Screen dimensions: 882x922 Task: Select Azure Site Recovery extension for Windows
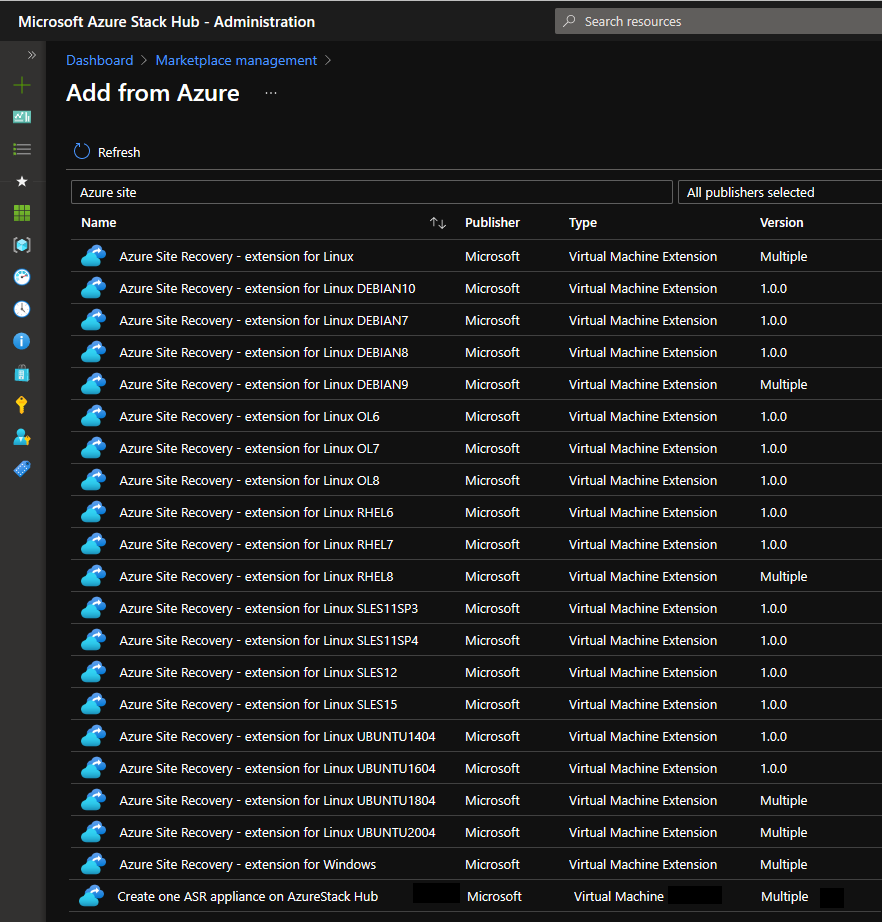coord(247,864)
